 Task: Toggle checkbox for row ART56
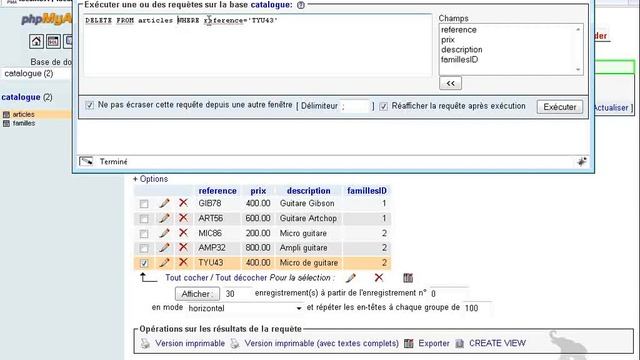[144, 219]
